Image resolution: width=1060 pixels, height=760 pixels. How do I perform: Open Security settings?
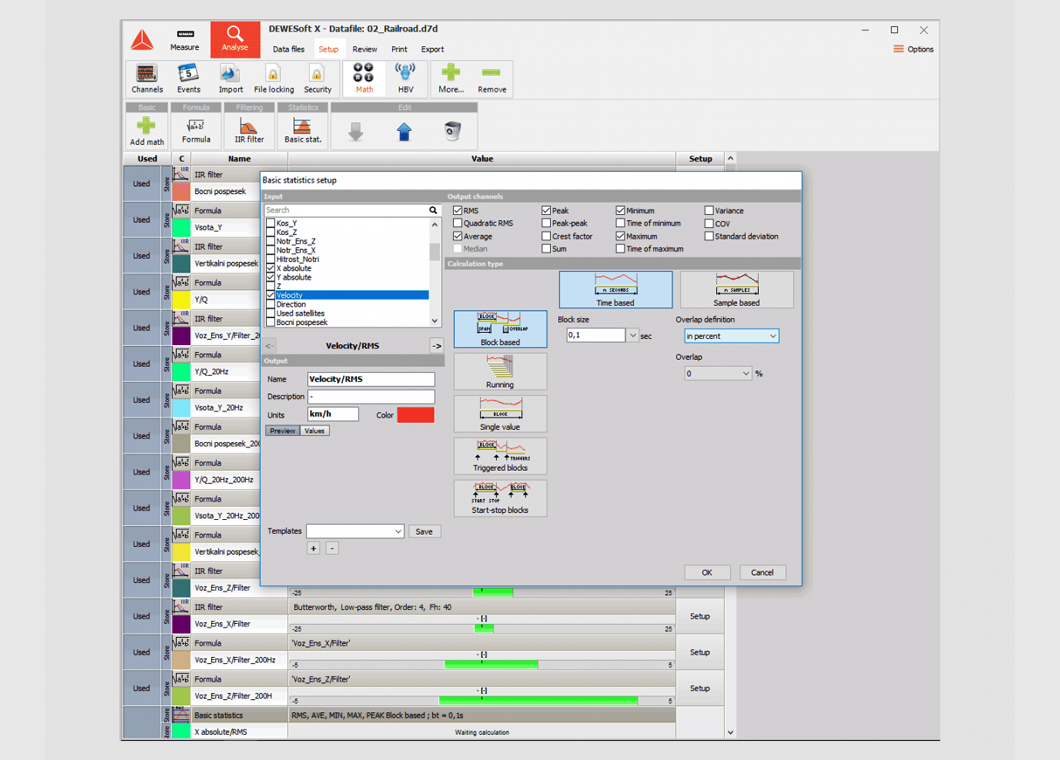(x=317, y=78)
